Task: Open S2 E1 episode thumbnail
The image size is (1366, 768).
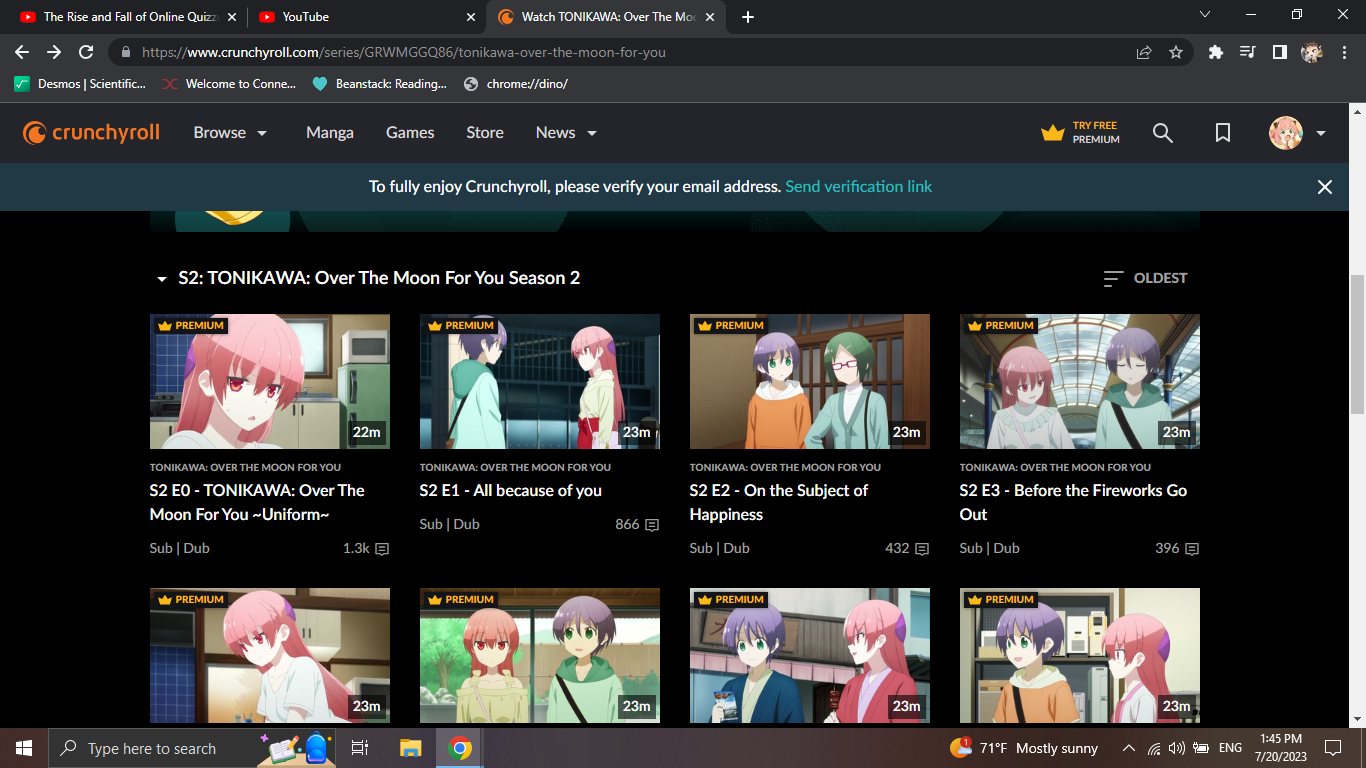Action: (x=540, y=382)
